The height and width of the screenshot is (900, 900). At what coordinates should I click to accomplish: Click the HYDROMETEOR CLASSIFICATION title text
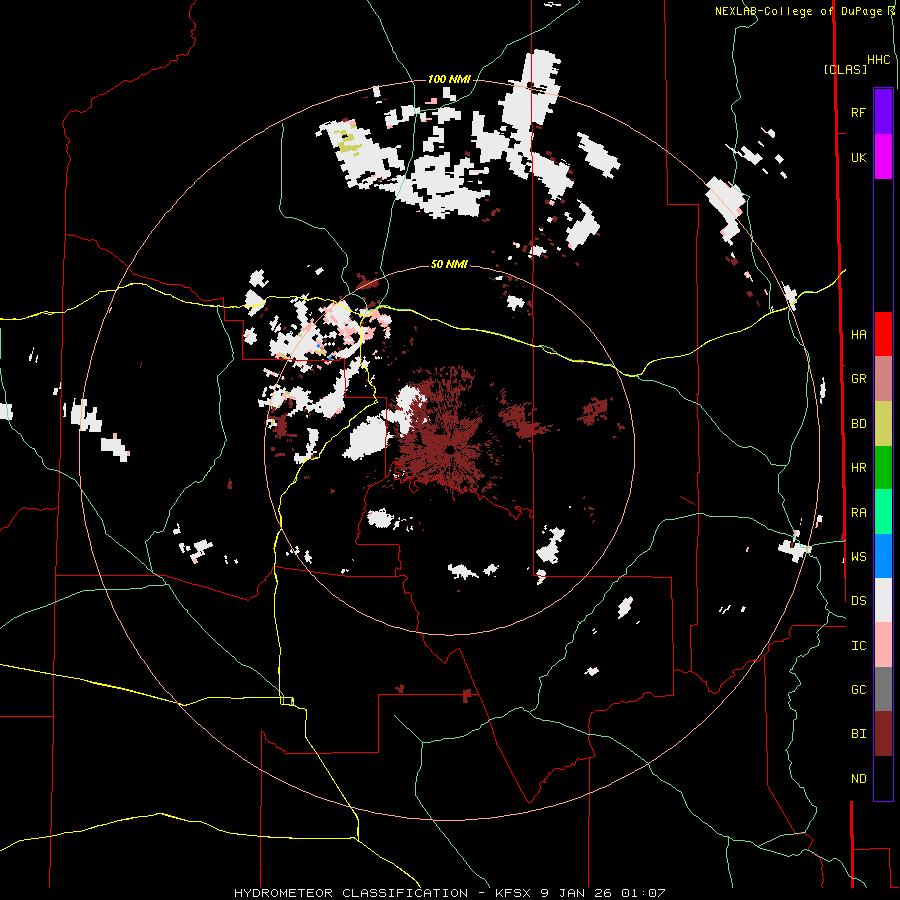351,893
